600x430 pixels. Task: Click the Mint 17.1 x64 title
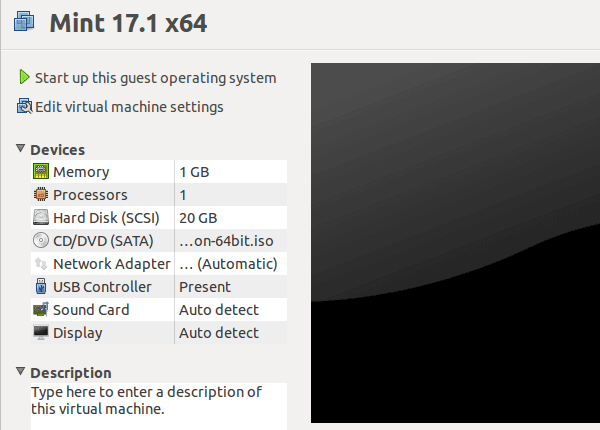click(x=128, y=23)
